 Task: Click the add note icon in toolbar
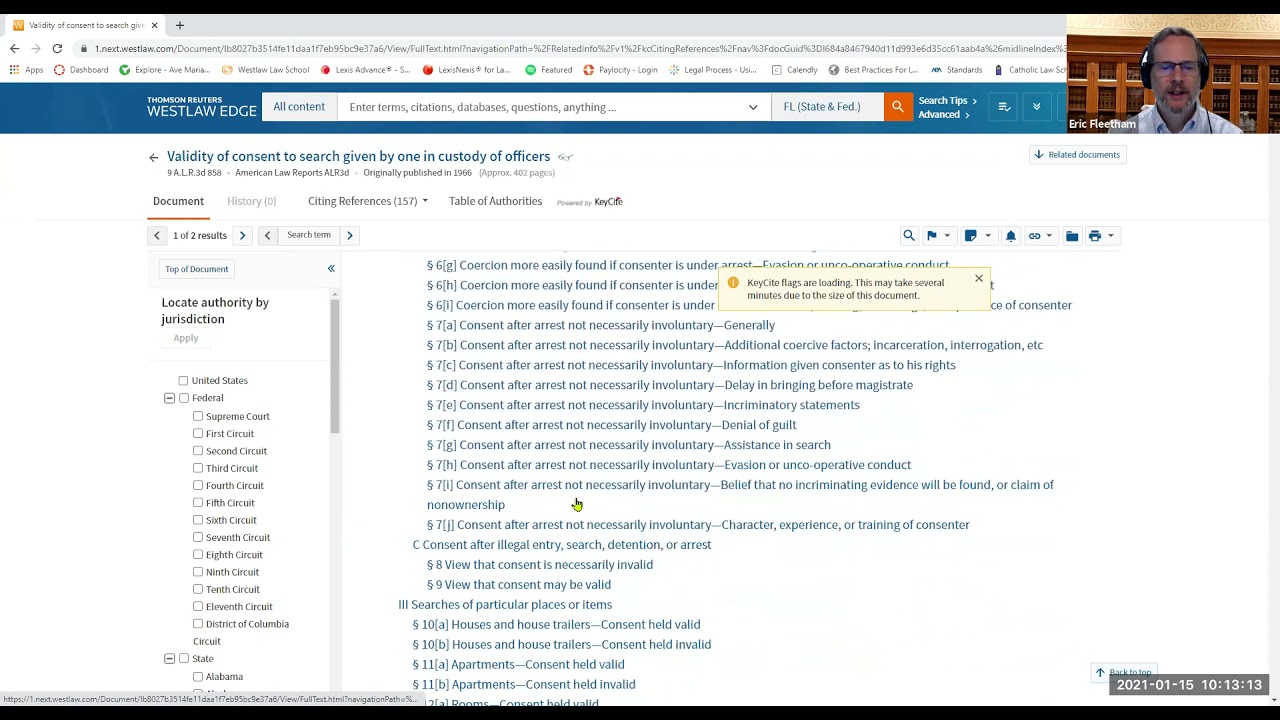(x=970, y=236)
